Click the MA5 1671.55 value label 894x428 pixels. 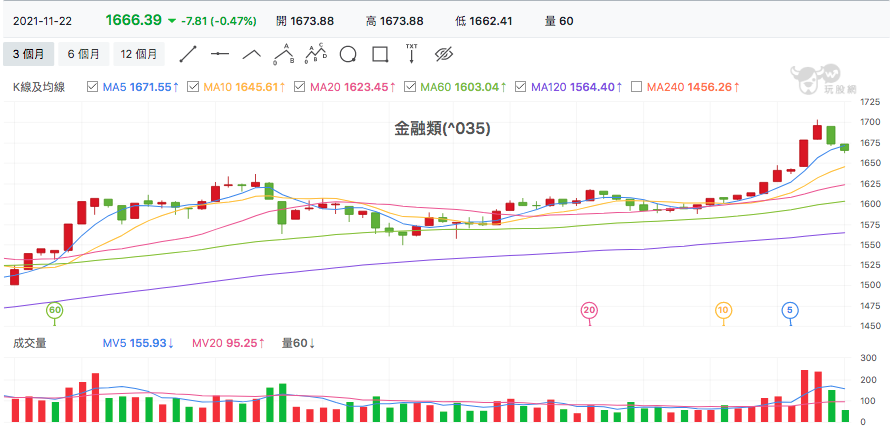[141, 87]
